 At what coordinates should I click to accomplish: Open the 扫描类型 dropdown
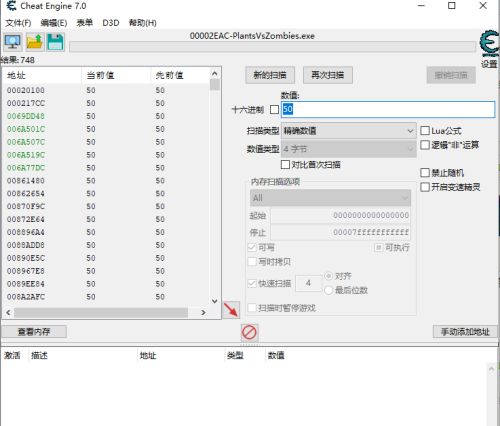coord(349,131)
